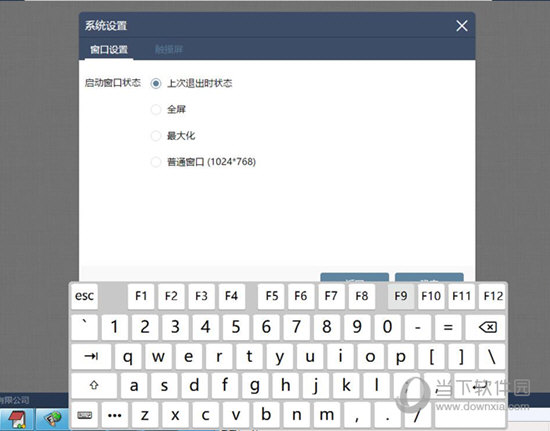The width and height of the screenshot is (550, 431).
Task: Tap the equals key
Action: 448,327
